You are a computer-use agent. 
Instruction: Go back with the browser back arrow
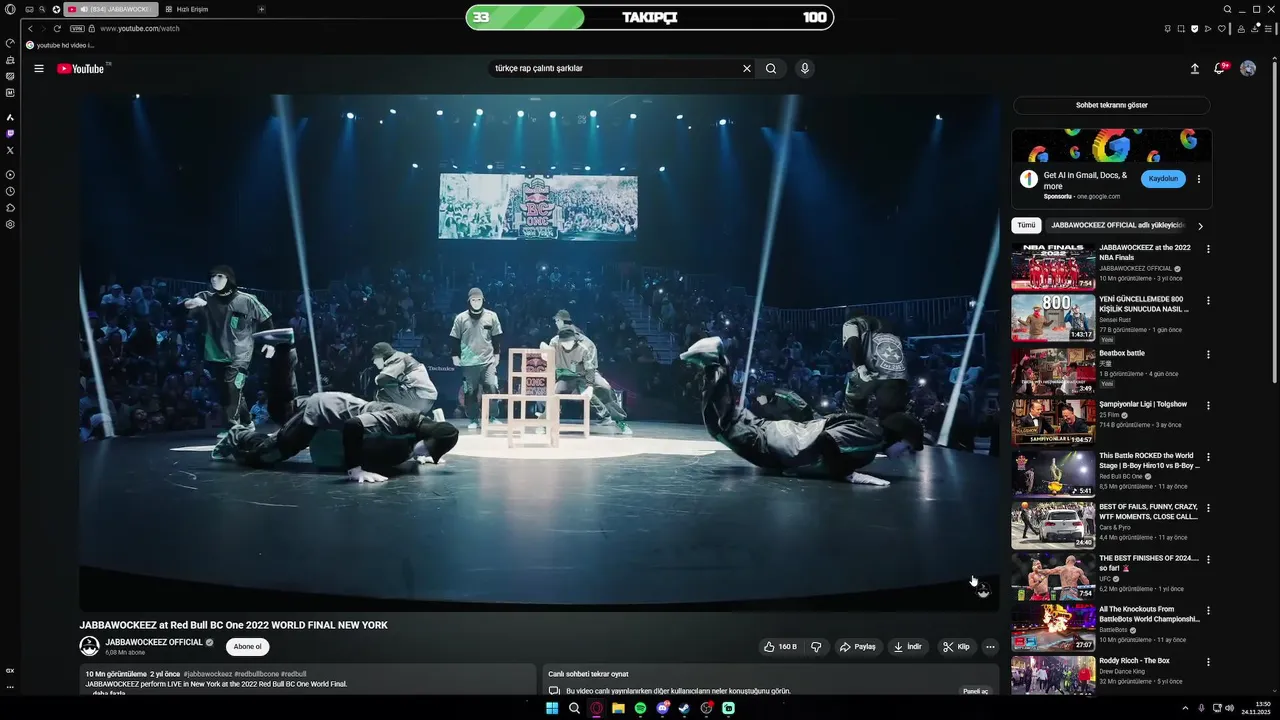(30, 28)
